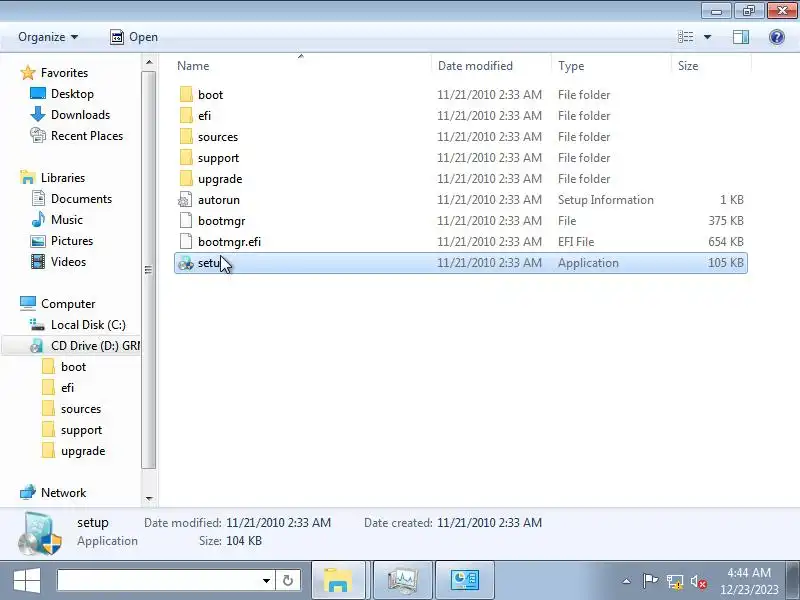The width and height of the screenshot is (800, 600).
Task: Click the setup details pane large icon
Action: (x=40, y=534)
